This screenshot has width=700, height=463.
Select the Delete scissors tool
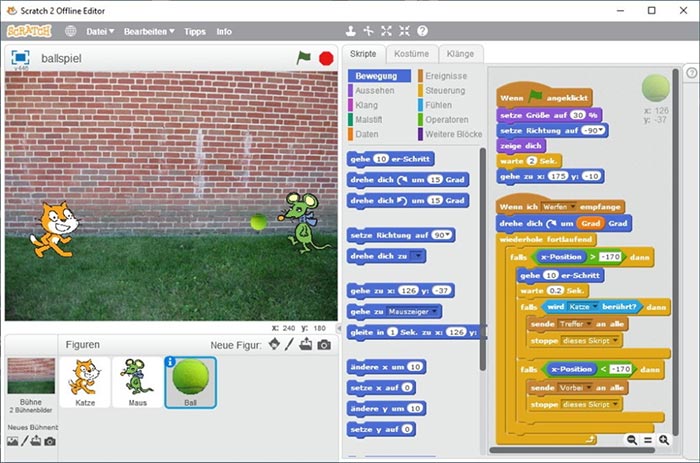368,31
